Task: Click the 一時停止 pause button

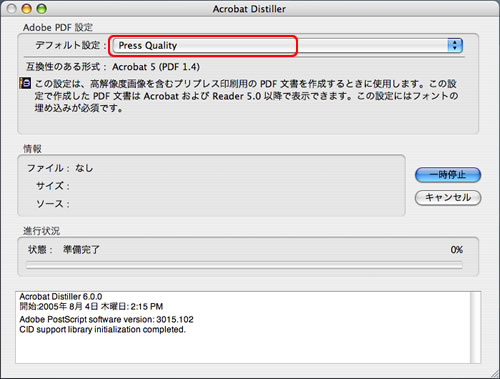Action: click(448, 175)
